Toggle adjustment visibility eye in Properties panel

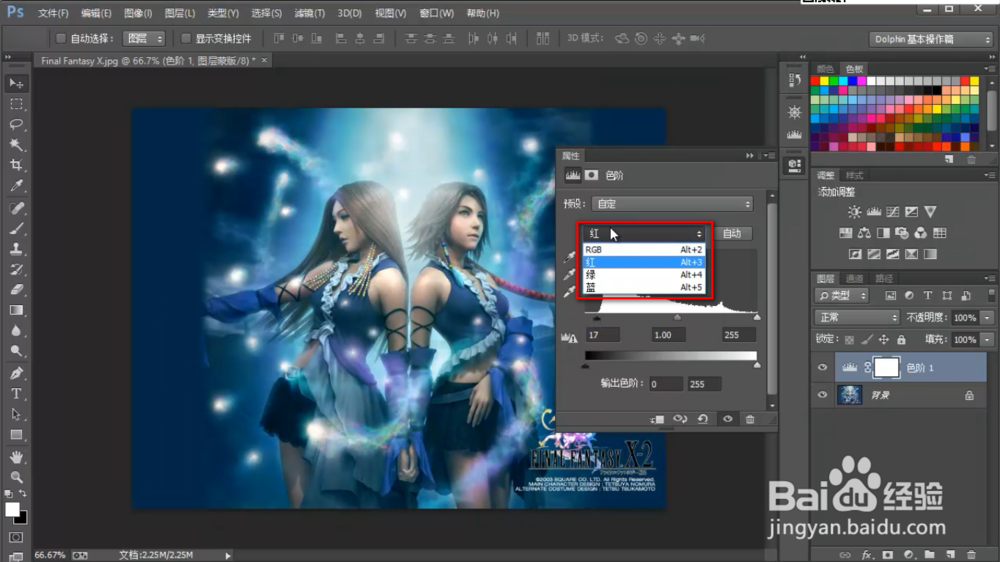pyautogui.click(x=727, y=419)
